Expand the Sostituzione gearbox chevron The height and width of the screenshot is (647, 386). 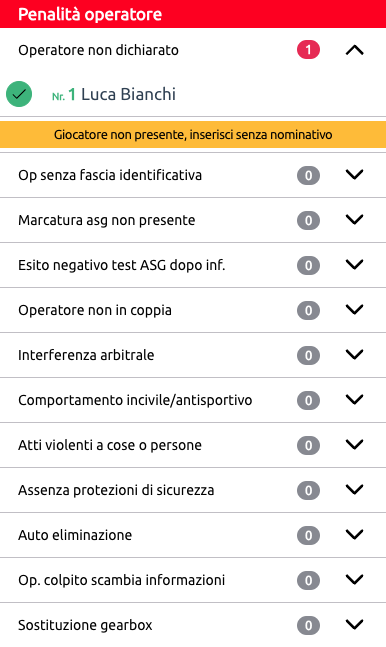tap(354, 625)
